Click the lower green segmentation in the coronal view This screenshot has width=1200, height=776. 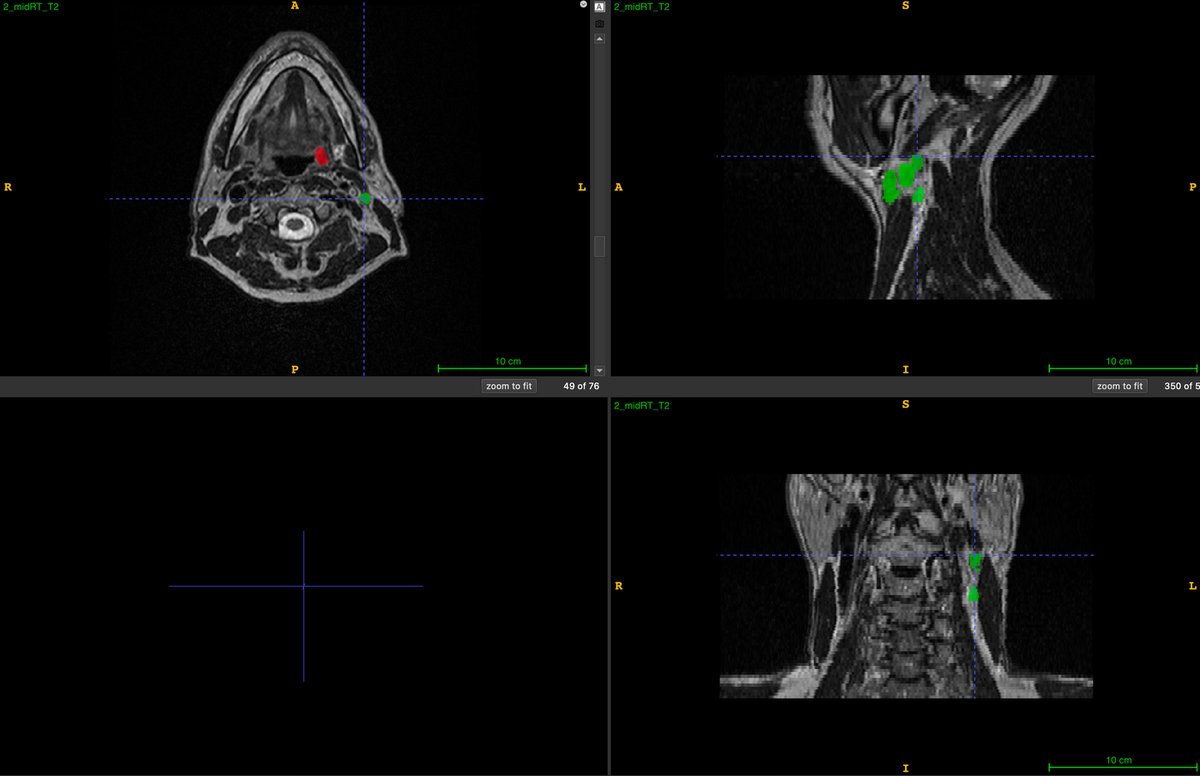tap(973, 594)
